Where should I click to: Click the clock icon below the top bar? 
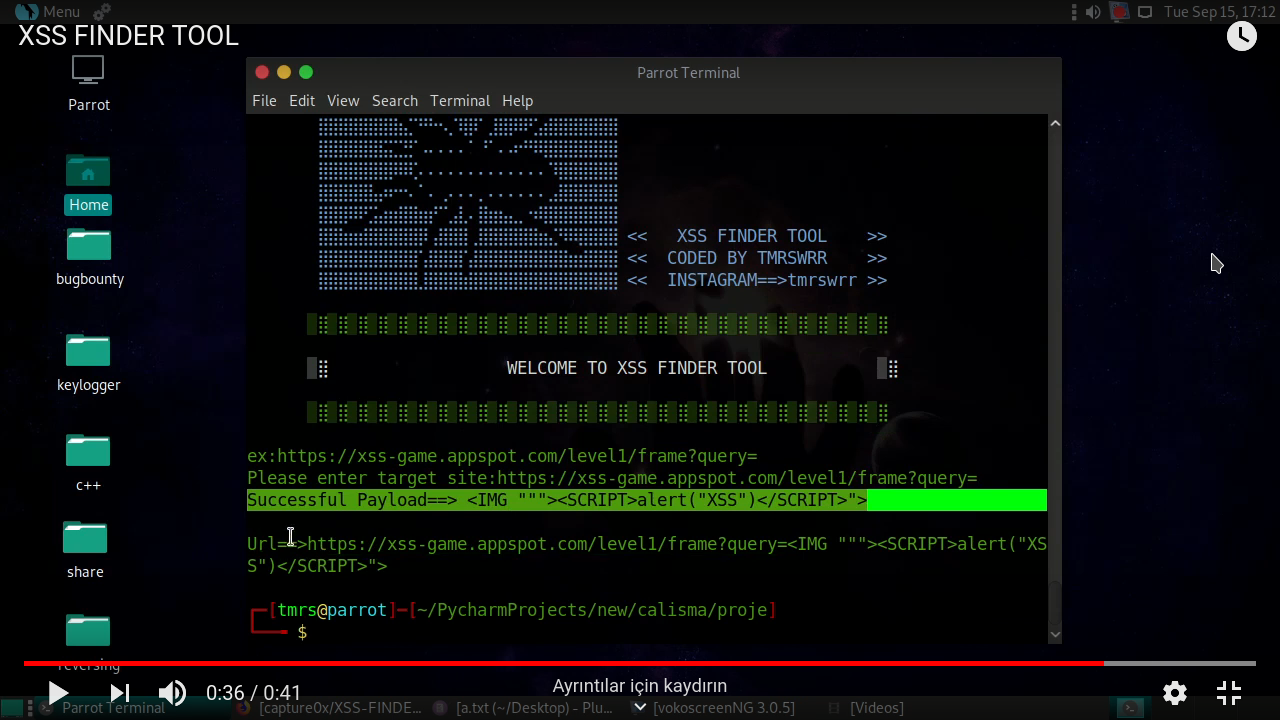point(1242,35)
